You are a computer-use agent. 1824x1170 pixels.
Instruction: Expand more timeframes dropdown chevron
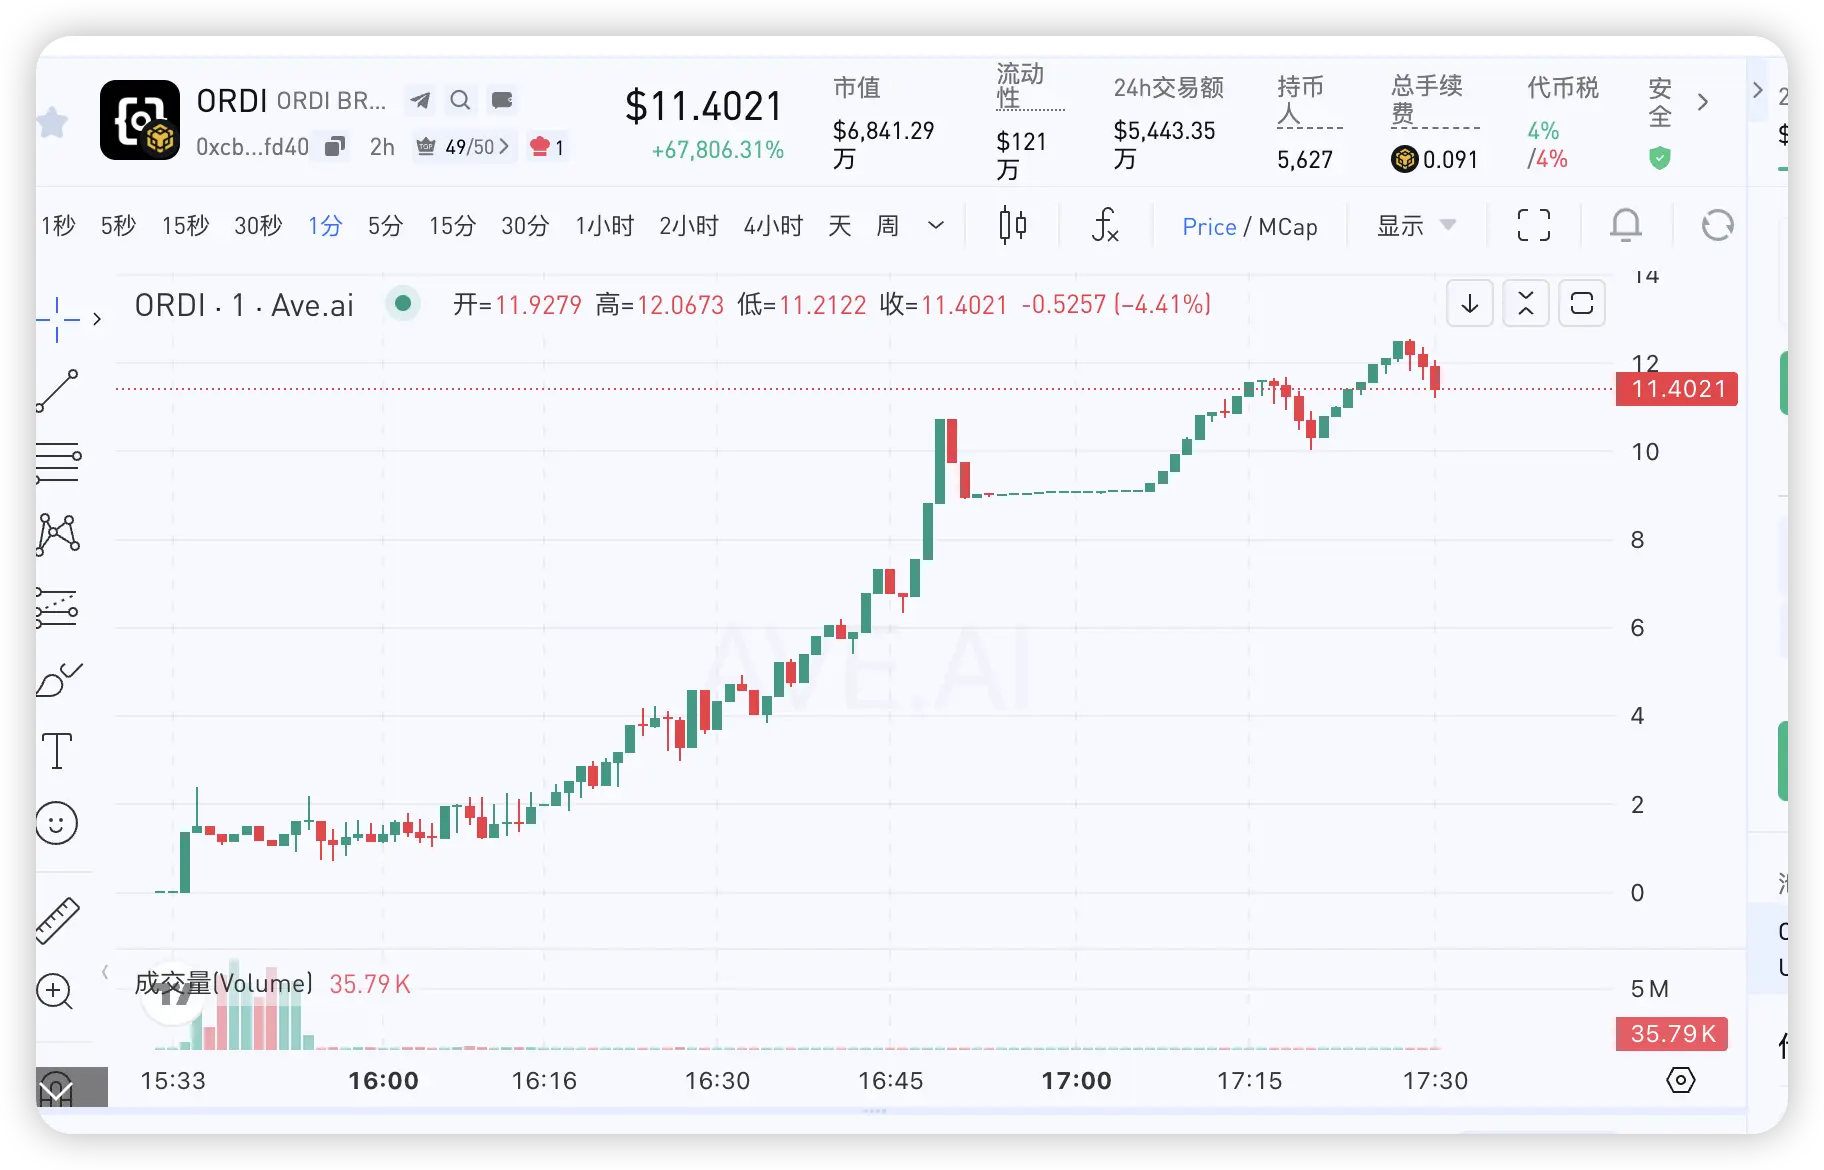(936, 226)
